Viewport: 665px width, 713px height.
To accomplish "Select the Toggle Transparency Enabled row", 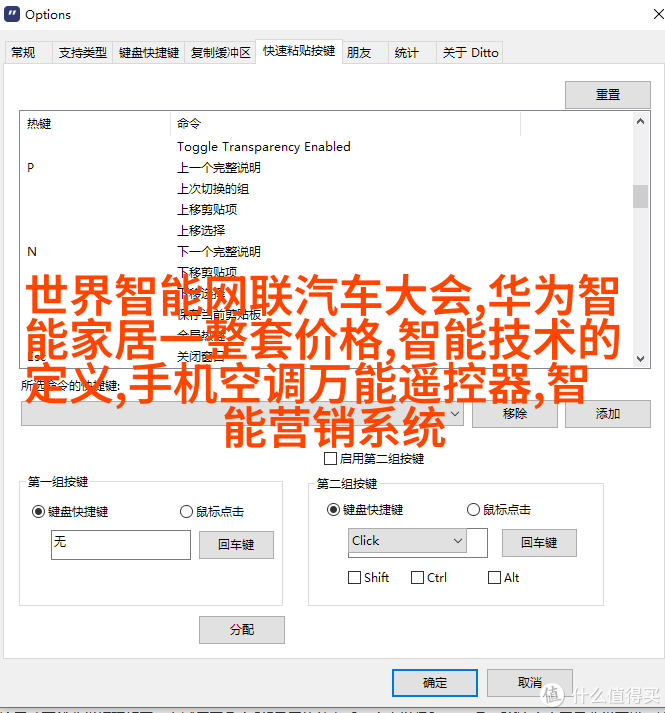I will coord(326,147).
